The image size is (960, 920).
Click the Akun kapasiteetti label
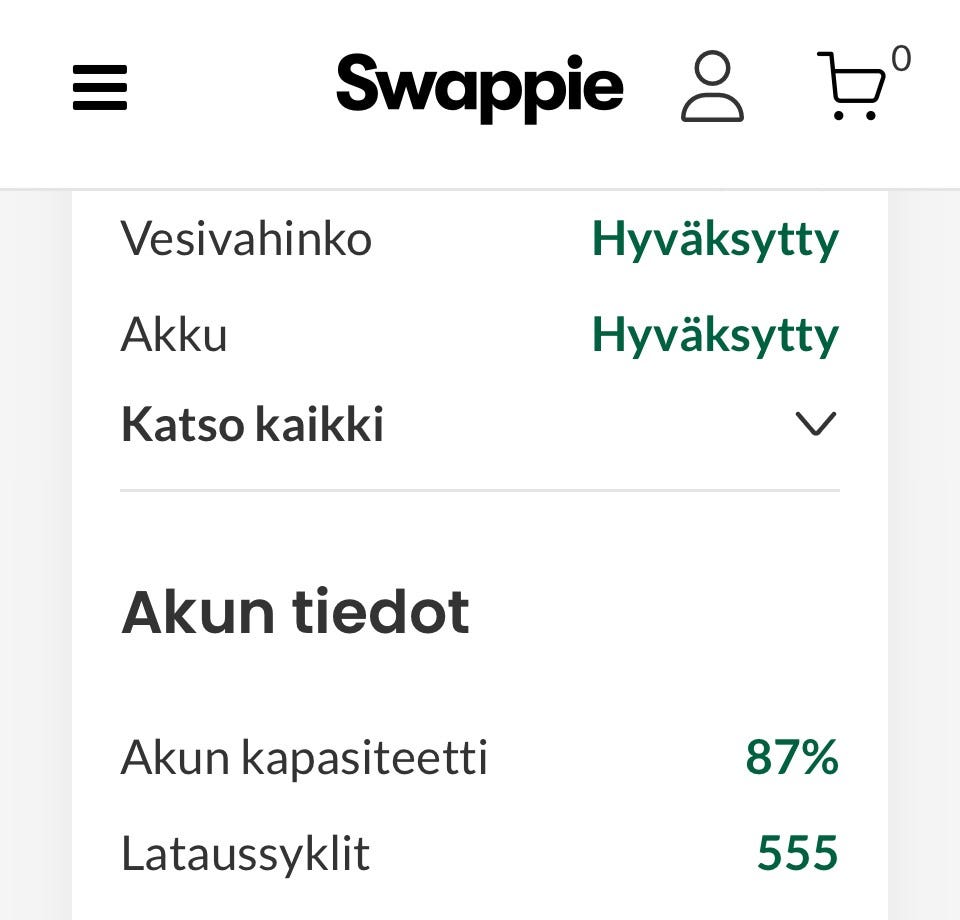304,757
